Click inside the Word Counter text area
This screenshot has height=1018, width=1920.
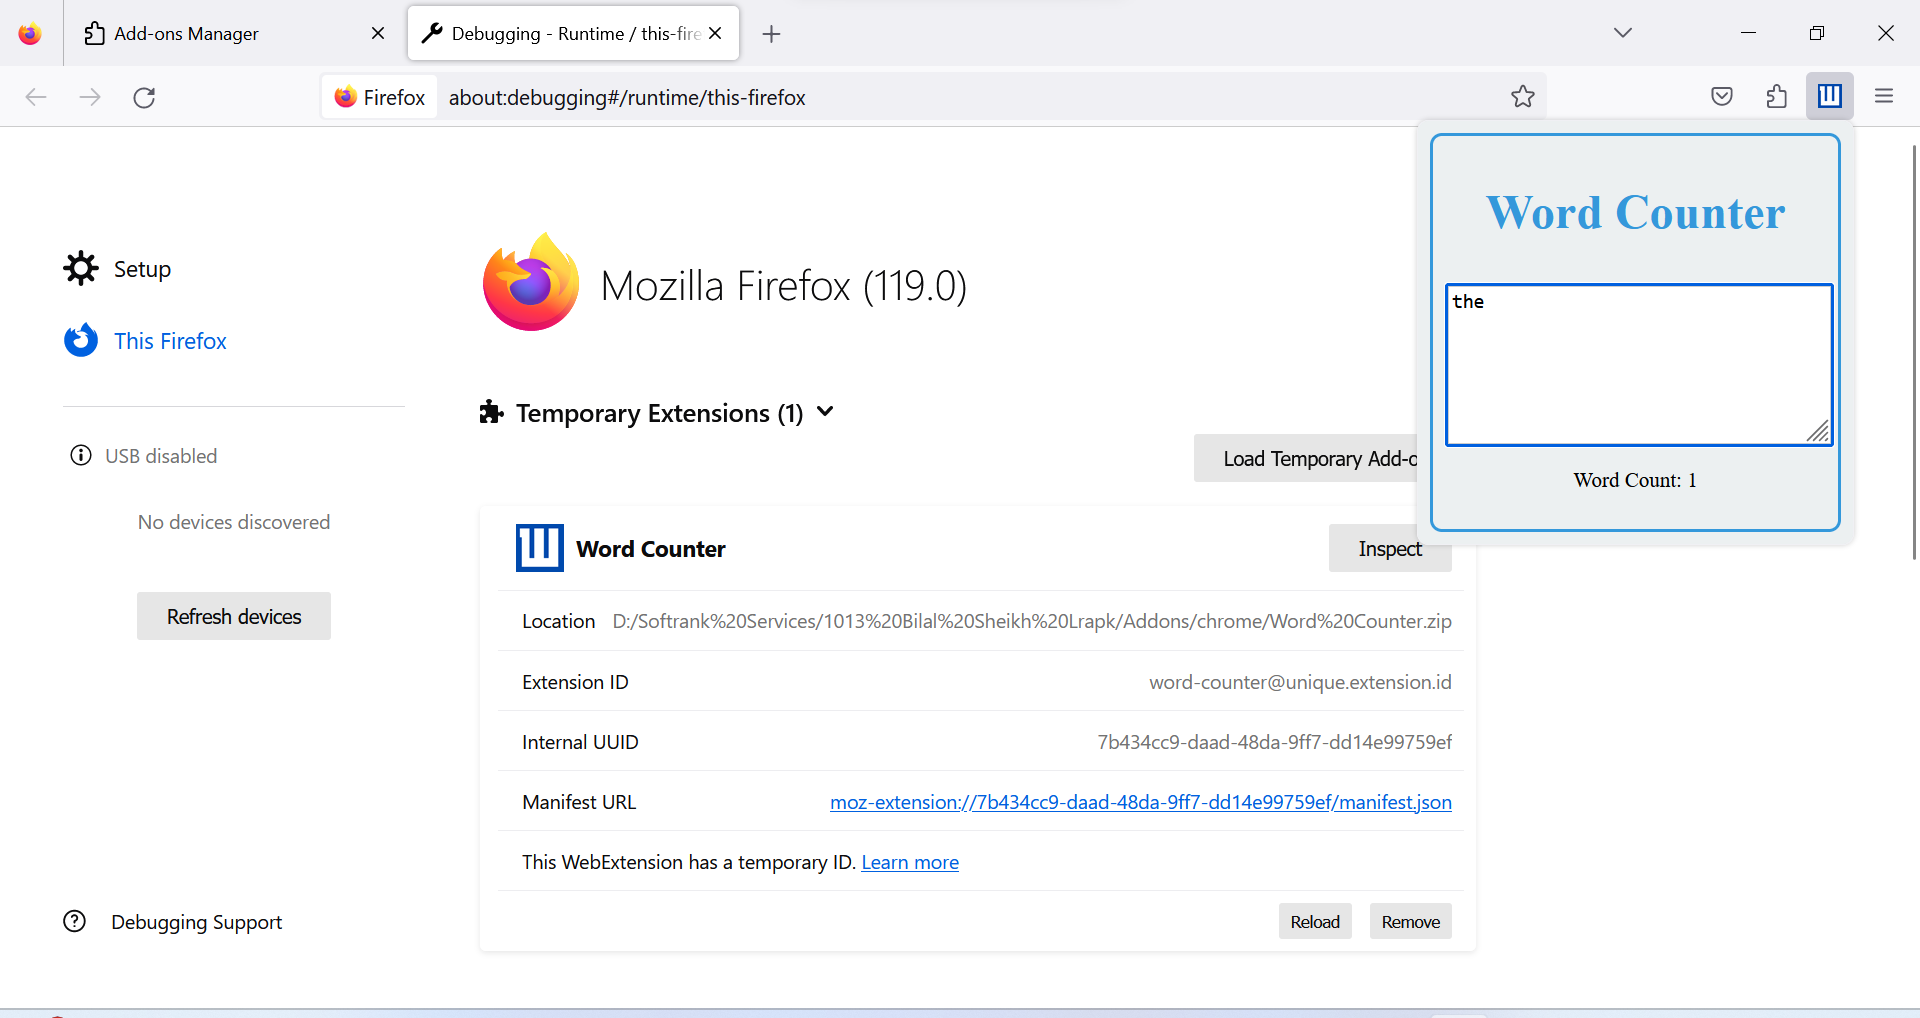point(1639,365)
